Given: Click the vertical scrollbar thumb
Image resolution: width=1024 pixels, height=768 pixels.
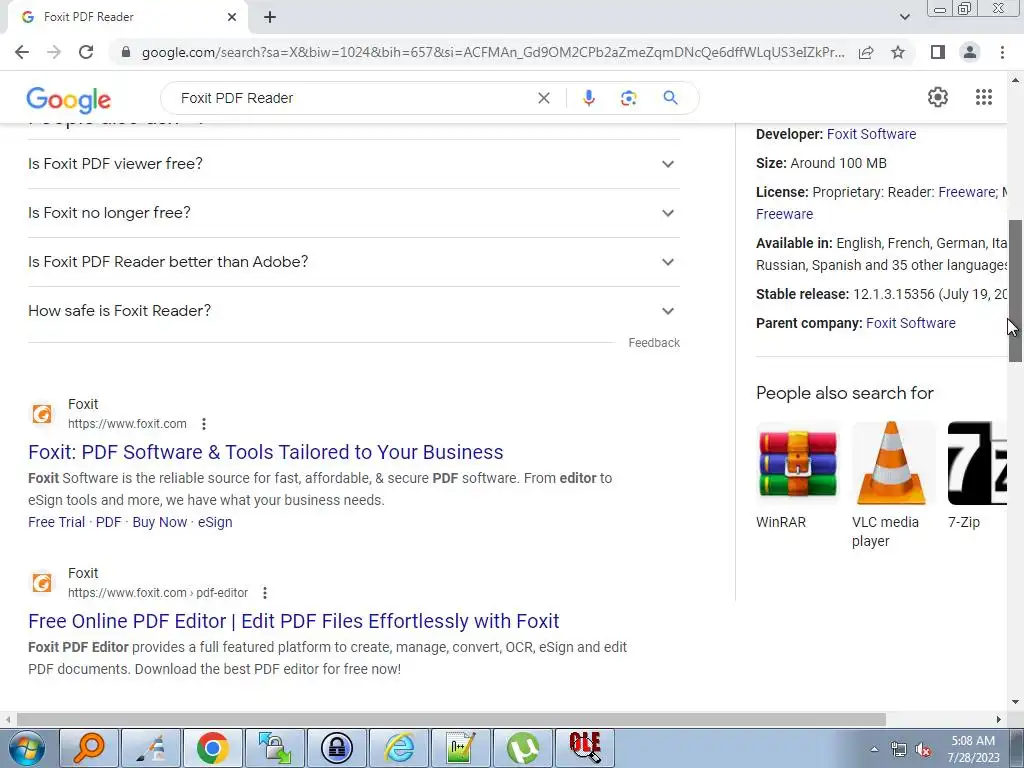Looking at the screenshot, I should coord(1015,291).
